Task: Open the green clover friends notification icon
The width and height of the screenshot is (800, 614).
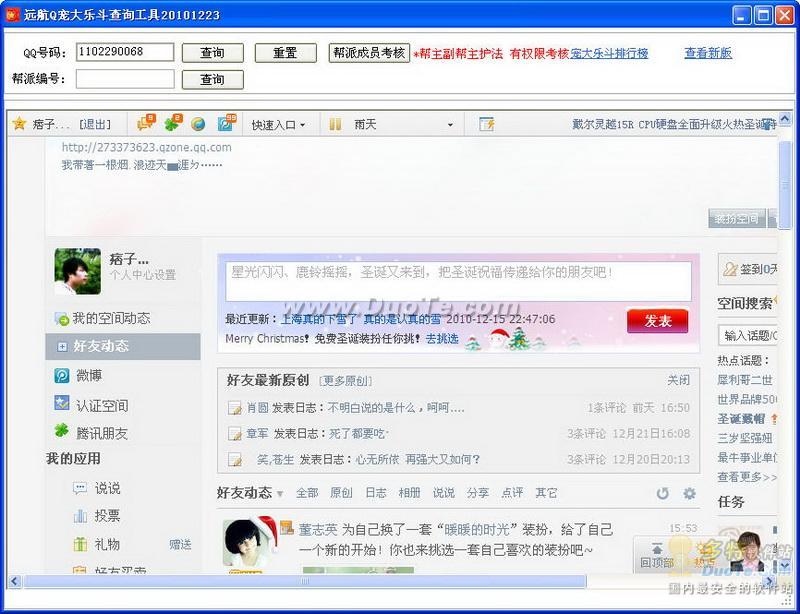Action: [x=173, y=122]
